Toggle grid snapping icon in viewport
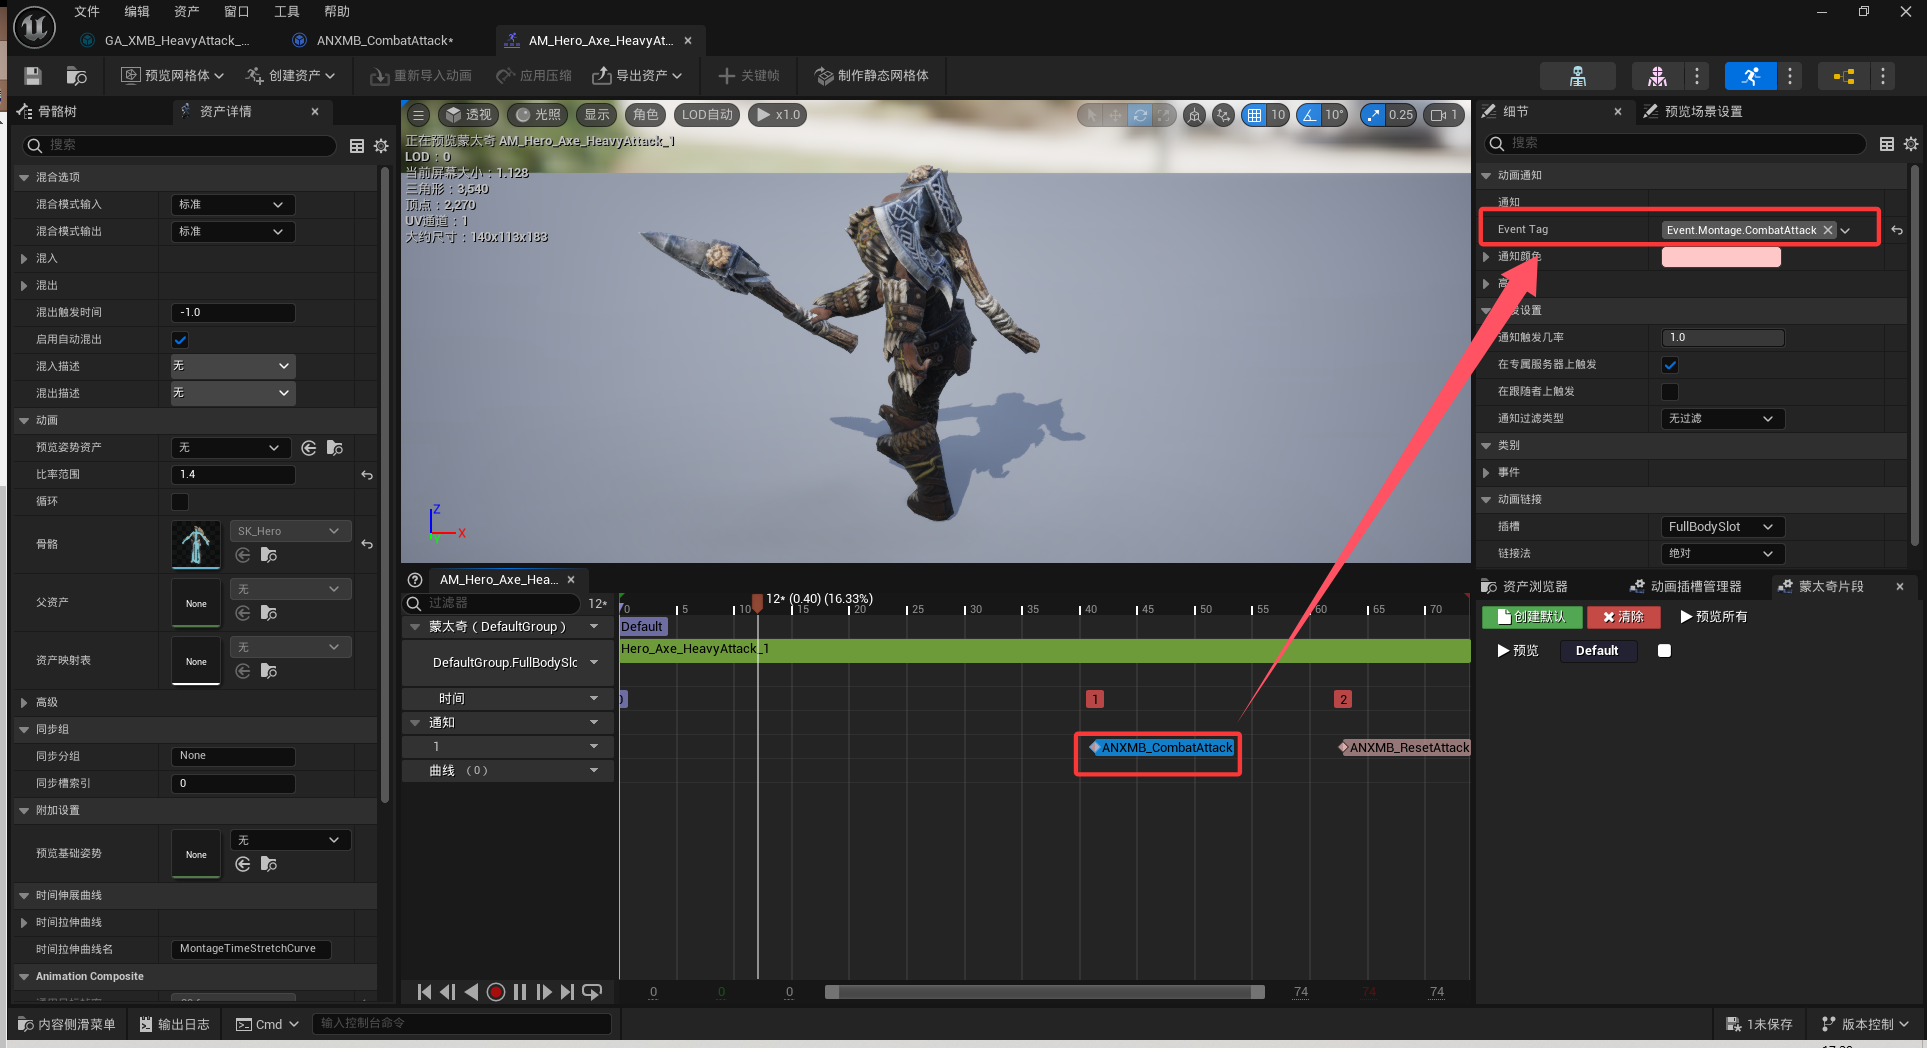1927x1048 pixels. click(1254, 115)
